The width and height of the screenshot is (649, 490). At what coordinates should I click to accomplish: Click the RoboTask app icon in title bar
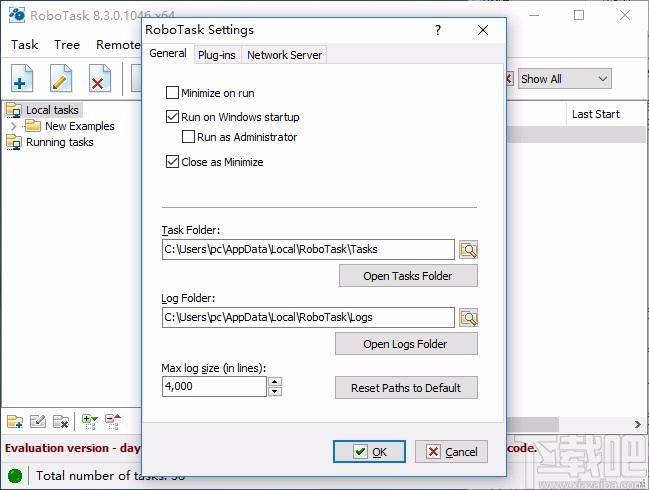pyautogui.click(x=17, y=15)
